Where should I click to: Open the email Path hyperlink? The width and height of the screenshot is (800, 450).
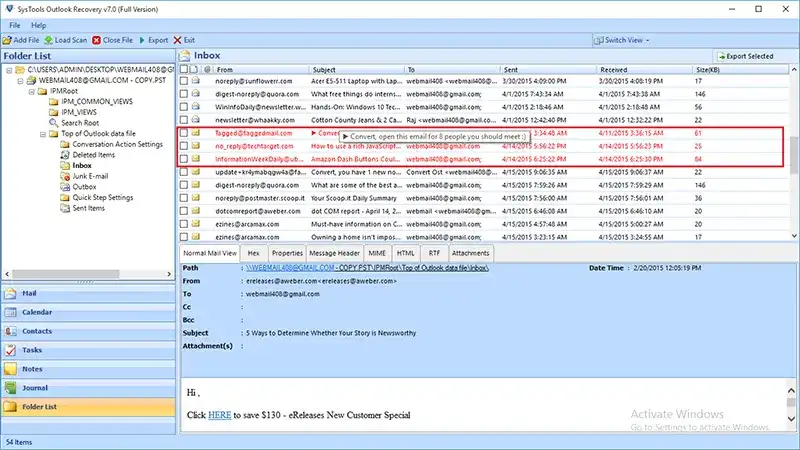click(x=367, y=268)
